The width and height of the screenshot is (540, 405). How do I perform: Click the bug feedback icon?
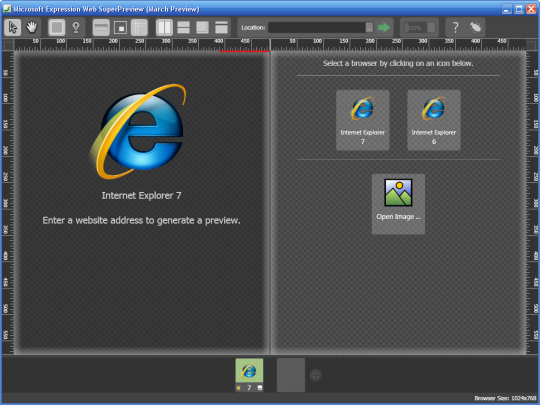476,27
